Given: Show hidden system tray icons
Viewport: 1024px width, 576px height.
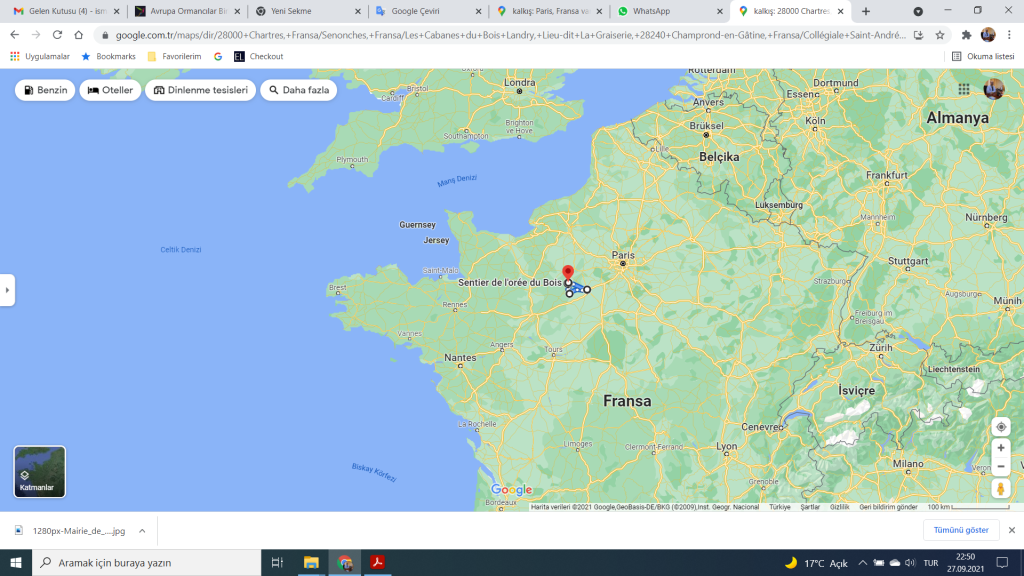Looking at the screenshot, I should pyautogui.click(x=862, y=563).
